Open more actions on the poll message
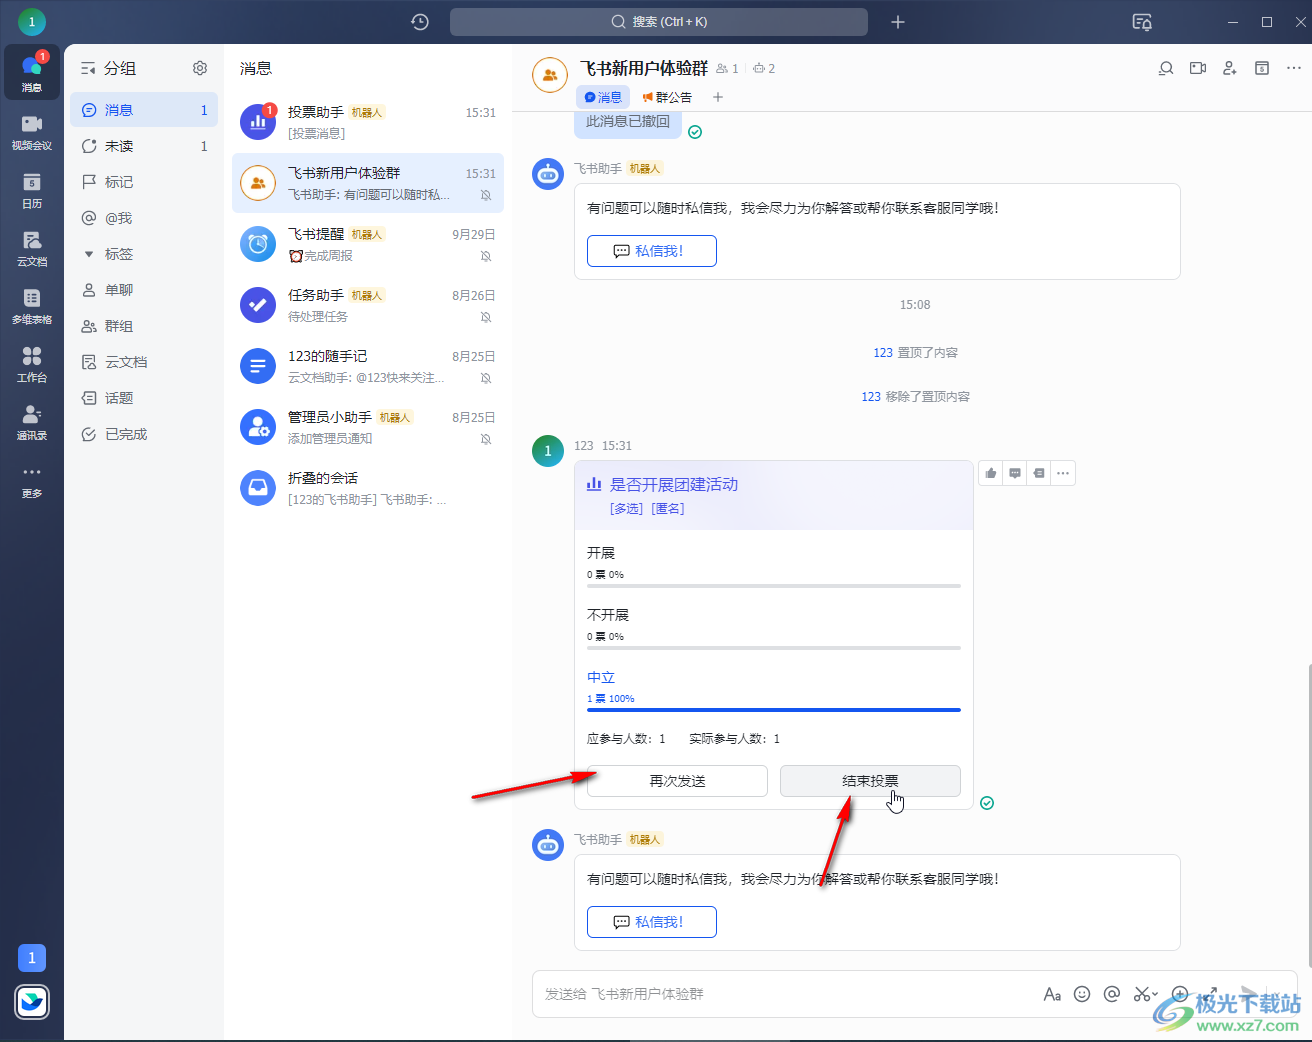The width and height of the screenshot is (1312, 1042). (x=1063, y=473)
